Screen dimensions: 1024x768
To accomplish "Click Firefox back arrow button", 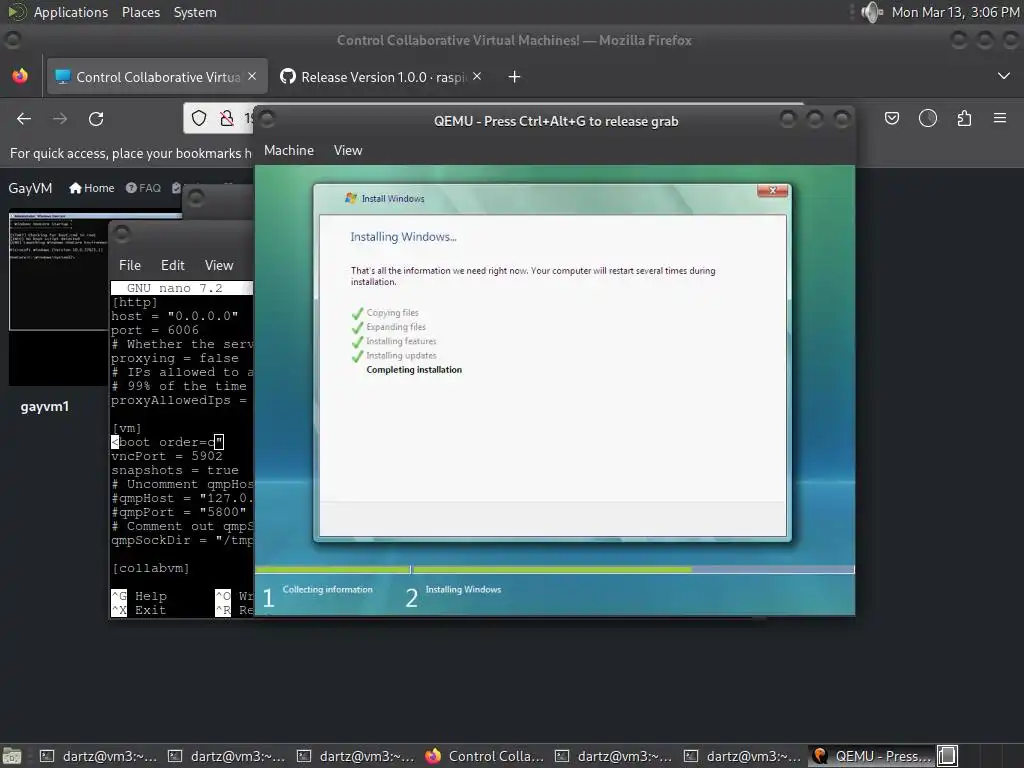I will (24, 119).
